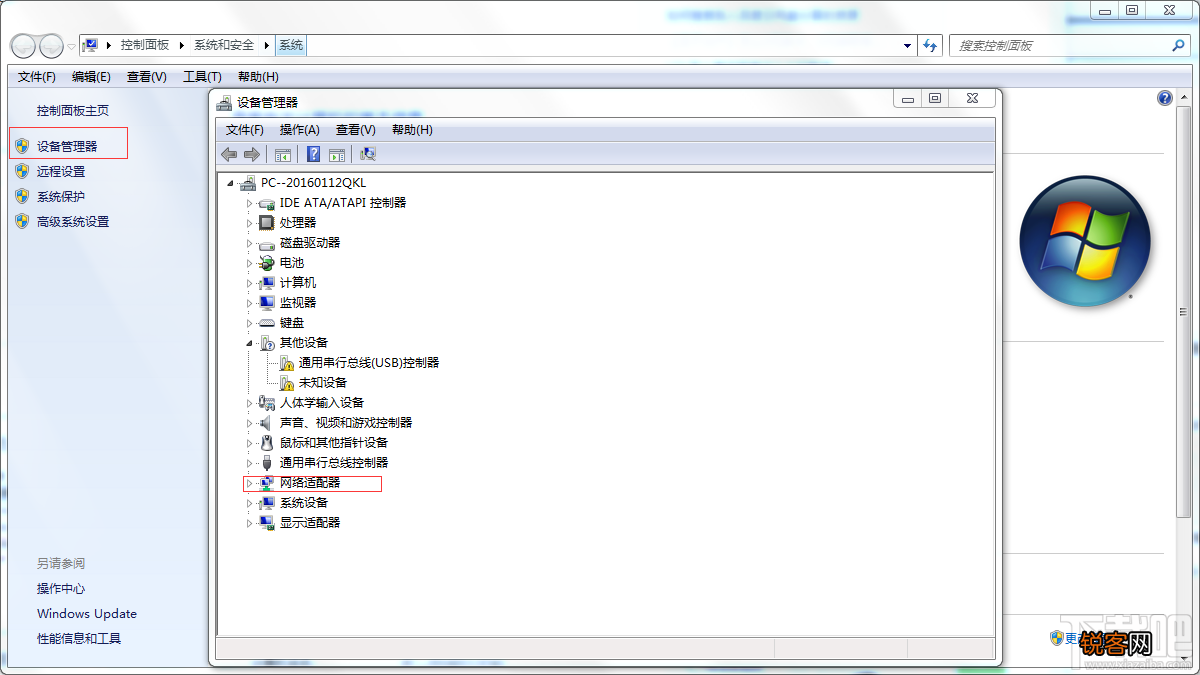Expand the 网络适配器 node
This screenshot has height=675, width=1200.
pyautogui.click(x=250, y=483)
